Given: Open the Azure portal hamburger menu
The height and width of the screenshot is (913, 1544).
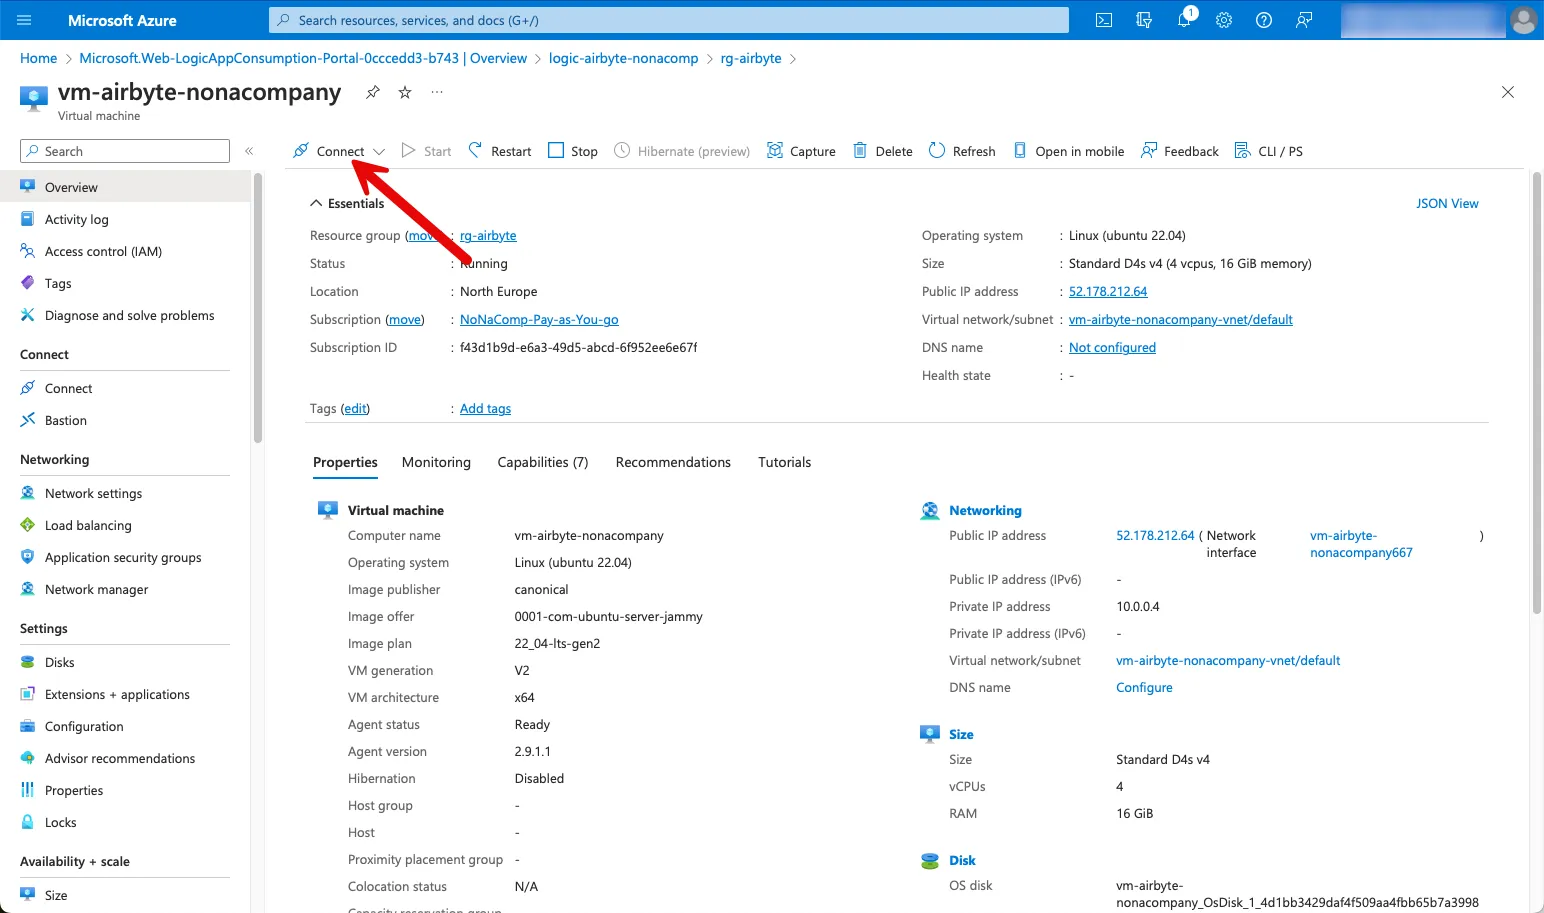Looking at the screenshot, I should coord(25,20).
